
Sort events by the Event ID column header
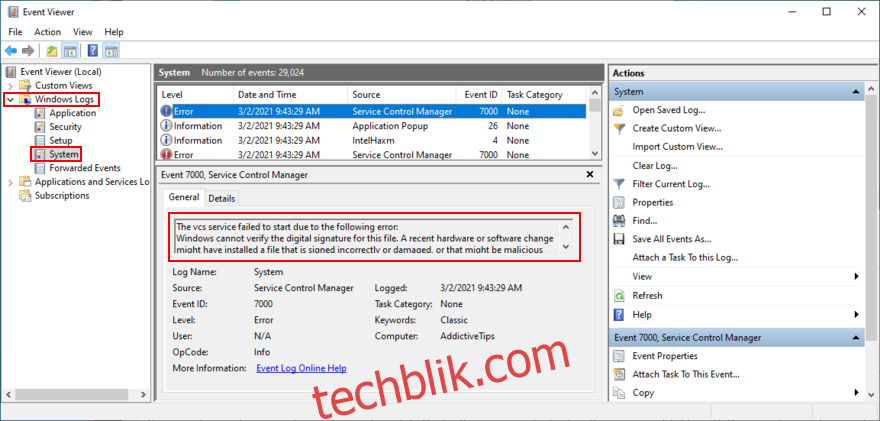point(478,95)
